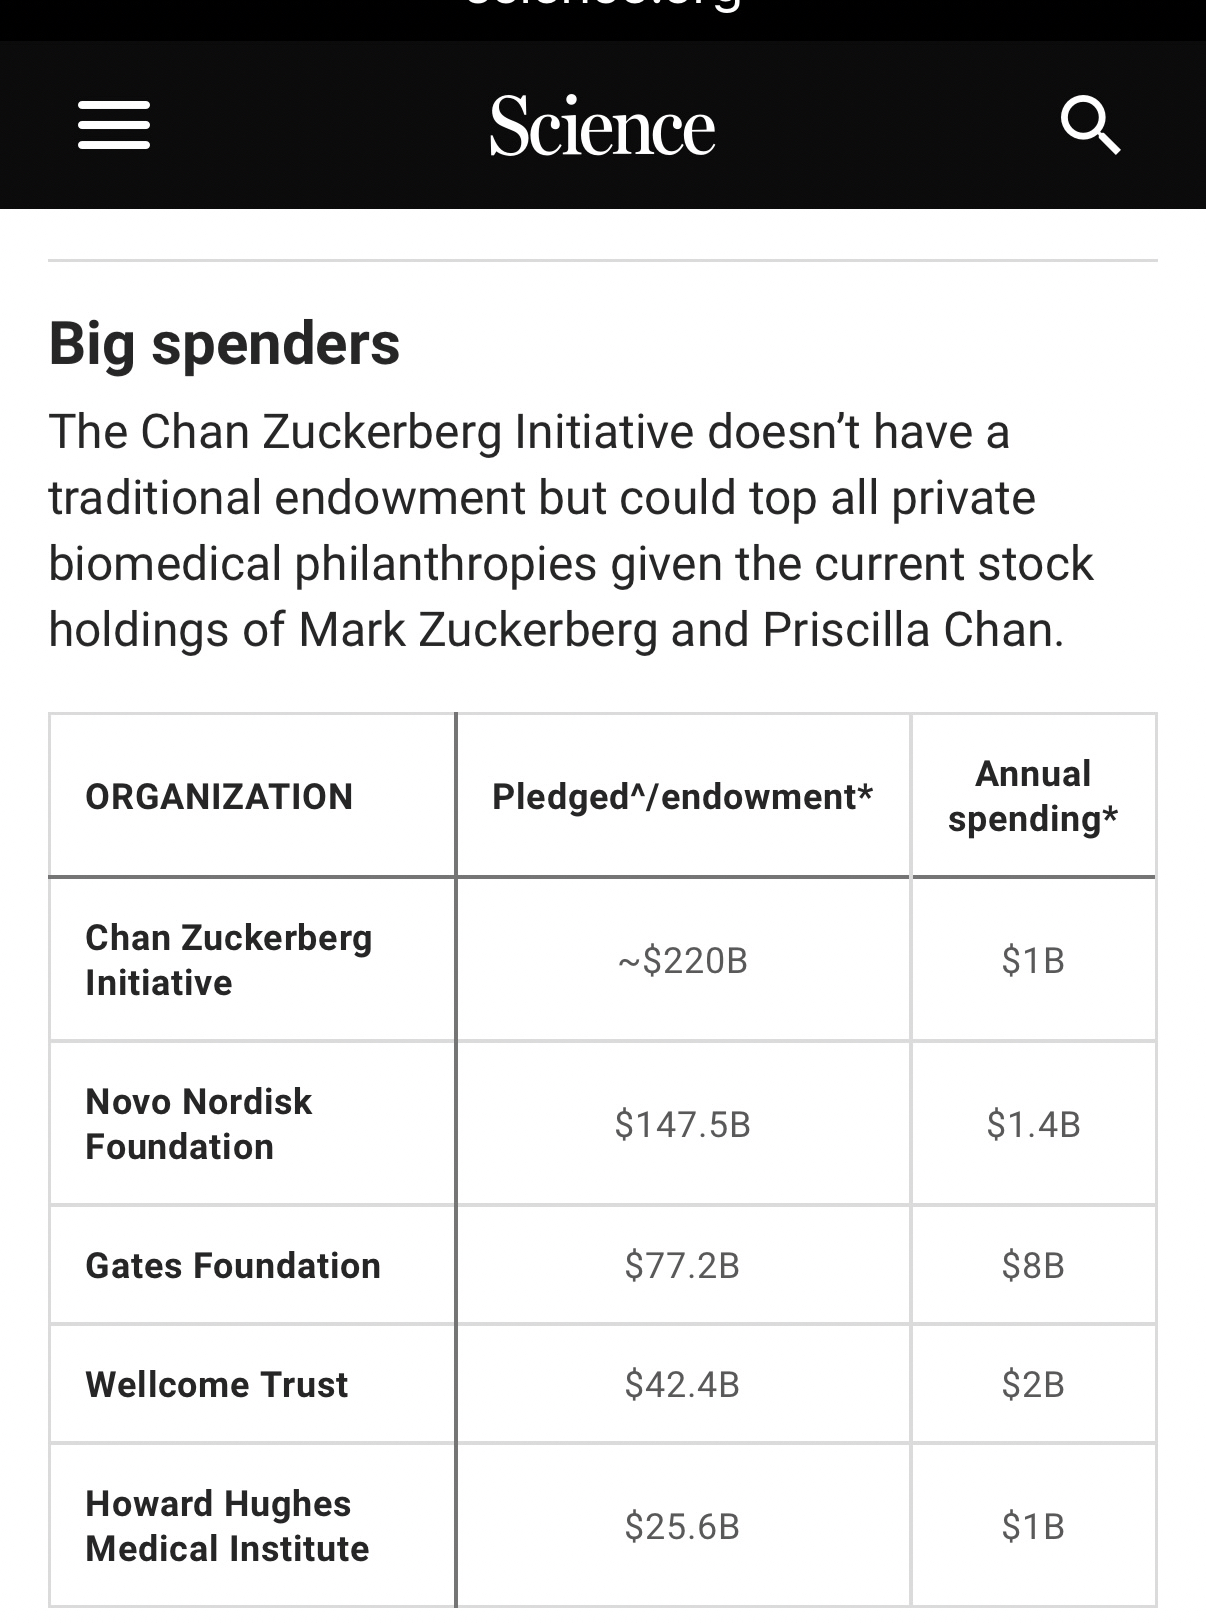Open the hamburger navigation menu
The height and width of the screenshot is (1623, 1206).
[x=114, y=126]
